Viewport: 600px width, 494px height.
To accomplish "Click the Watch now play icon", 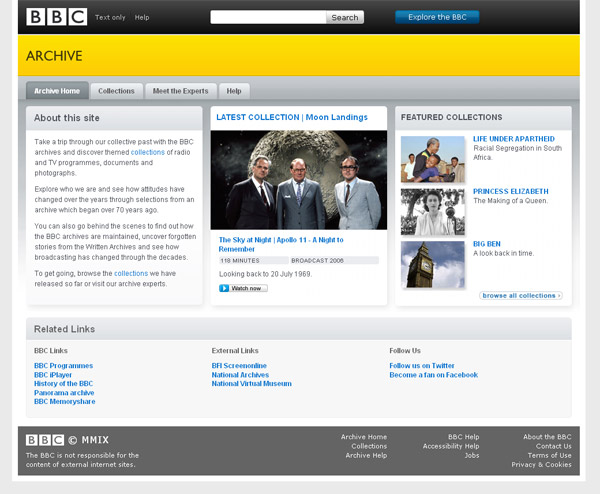I will coord(224,288).
